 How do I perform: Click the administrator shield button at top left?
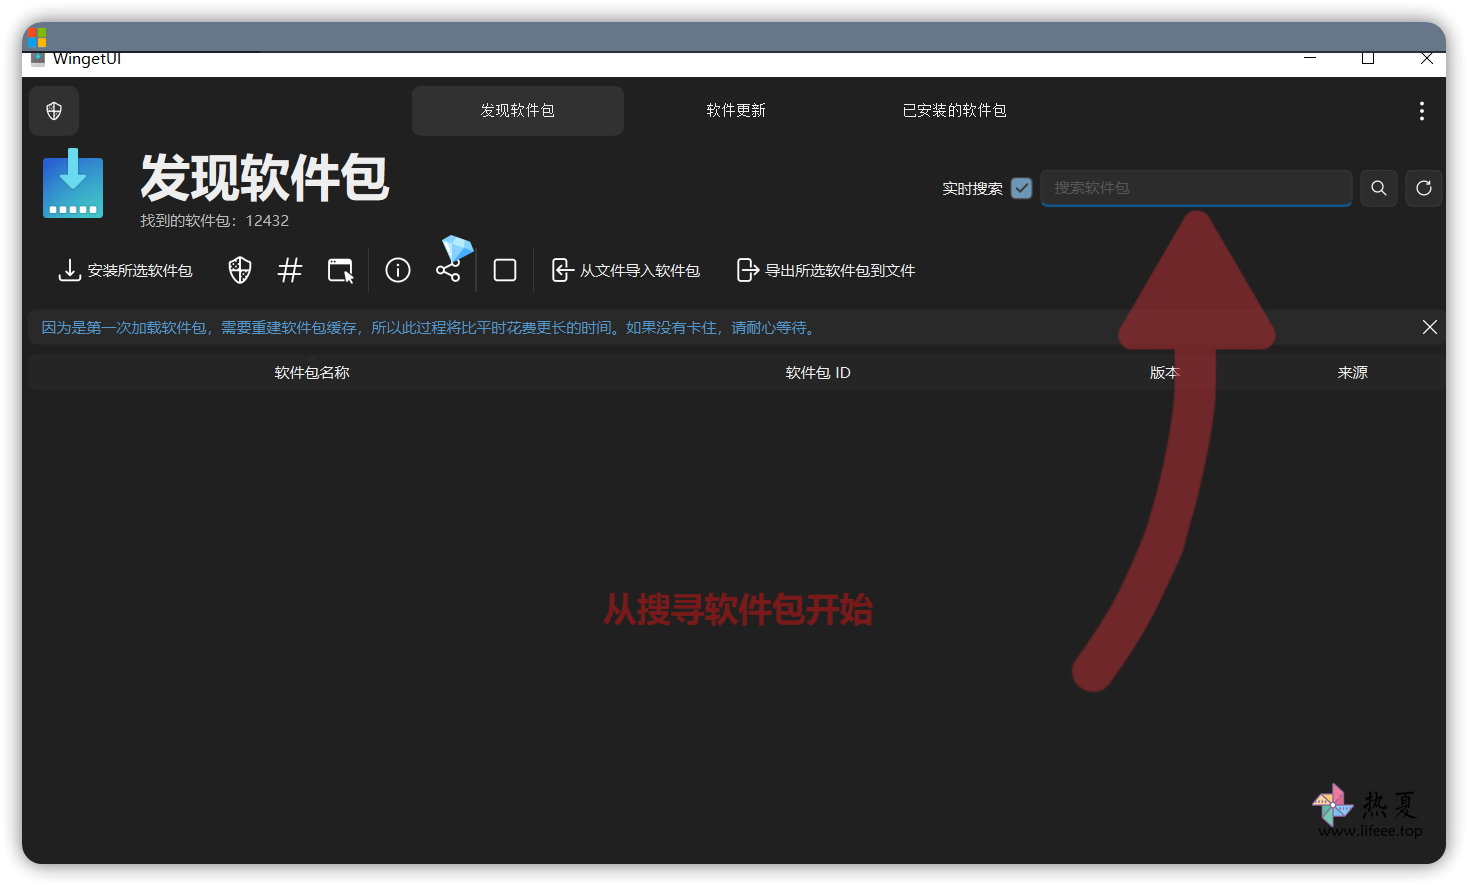[54, 111]
